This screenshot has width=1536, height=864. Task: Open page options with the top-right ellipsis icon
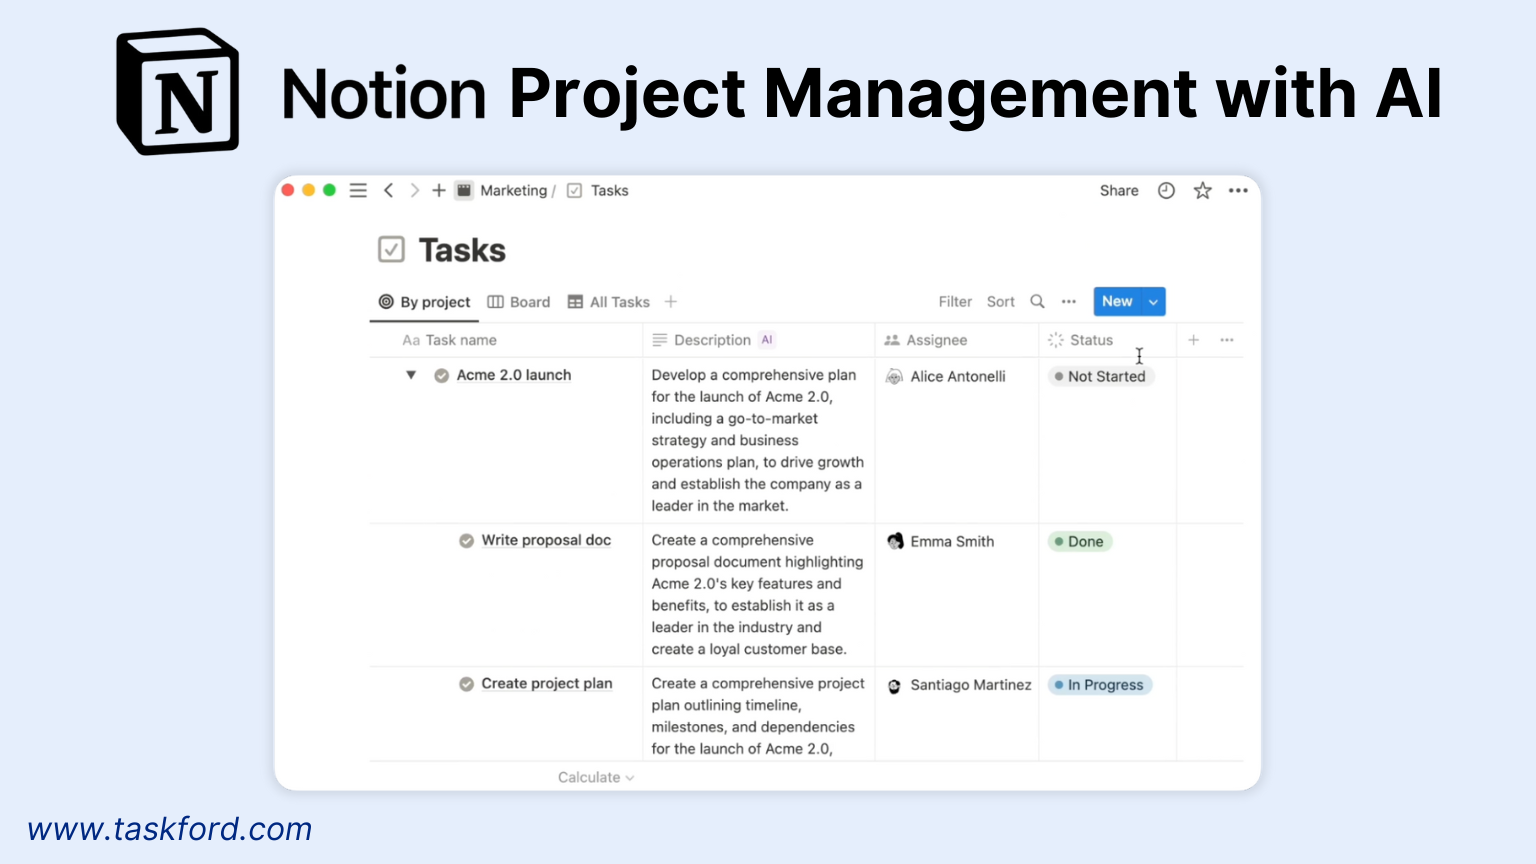point(1238,190)
